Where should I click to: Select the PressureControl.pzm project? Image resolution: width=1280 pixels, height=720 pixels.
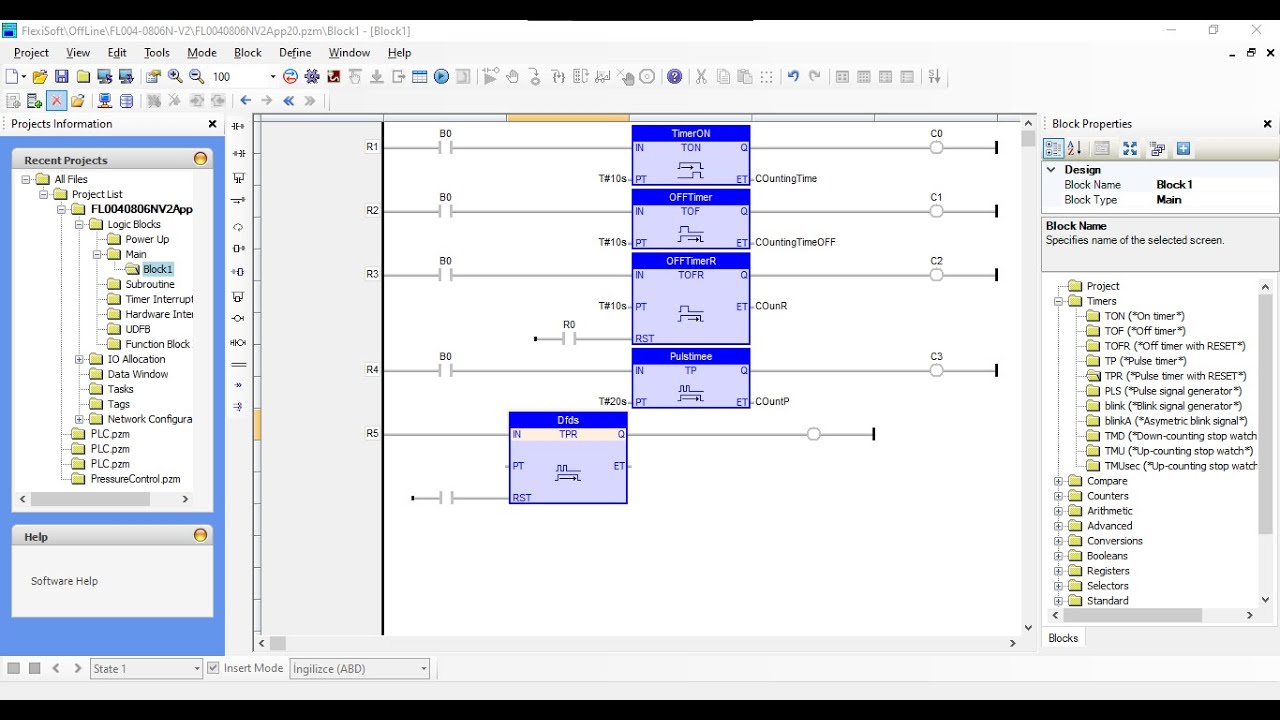click(x=135, y=479)
